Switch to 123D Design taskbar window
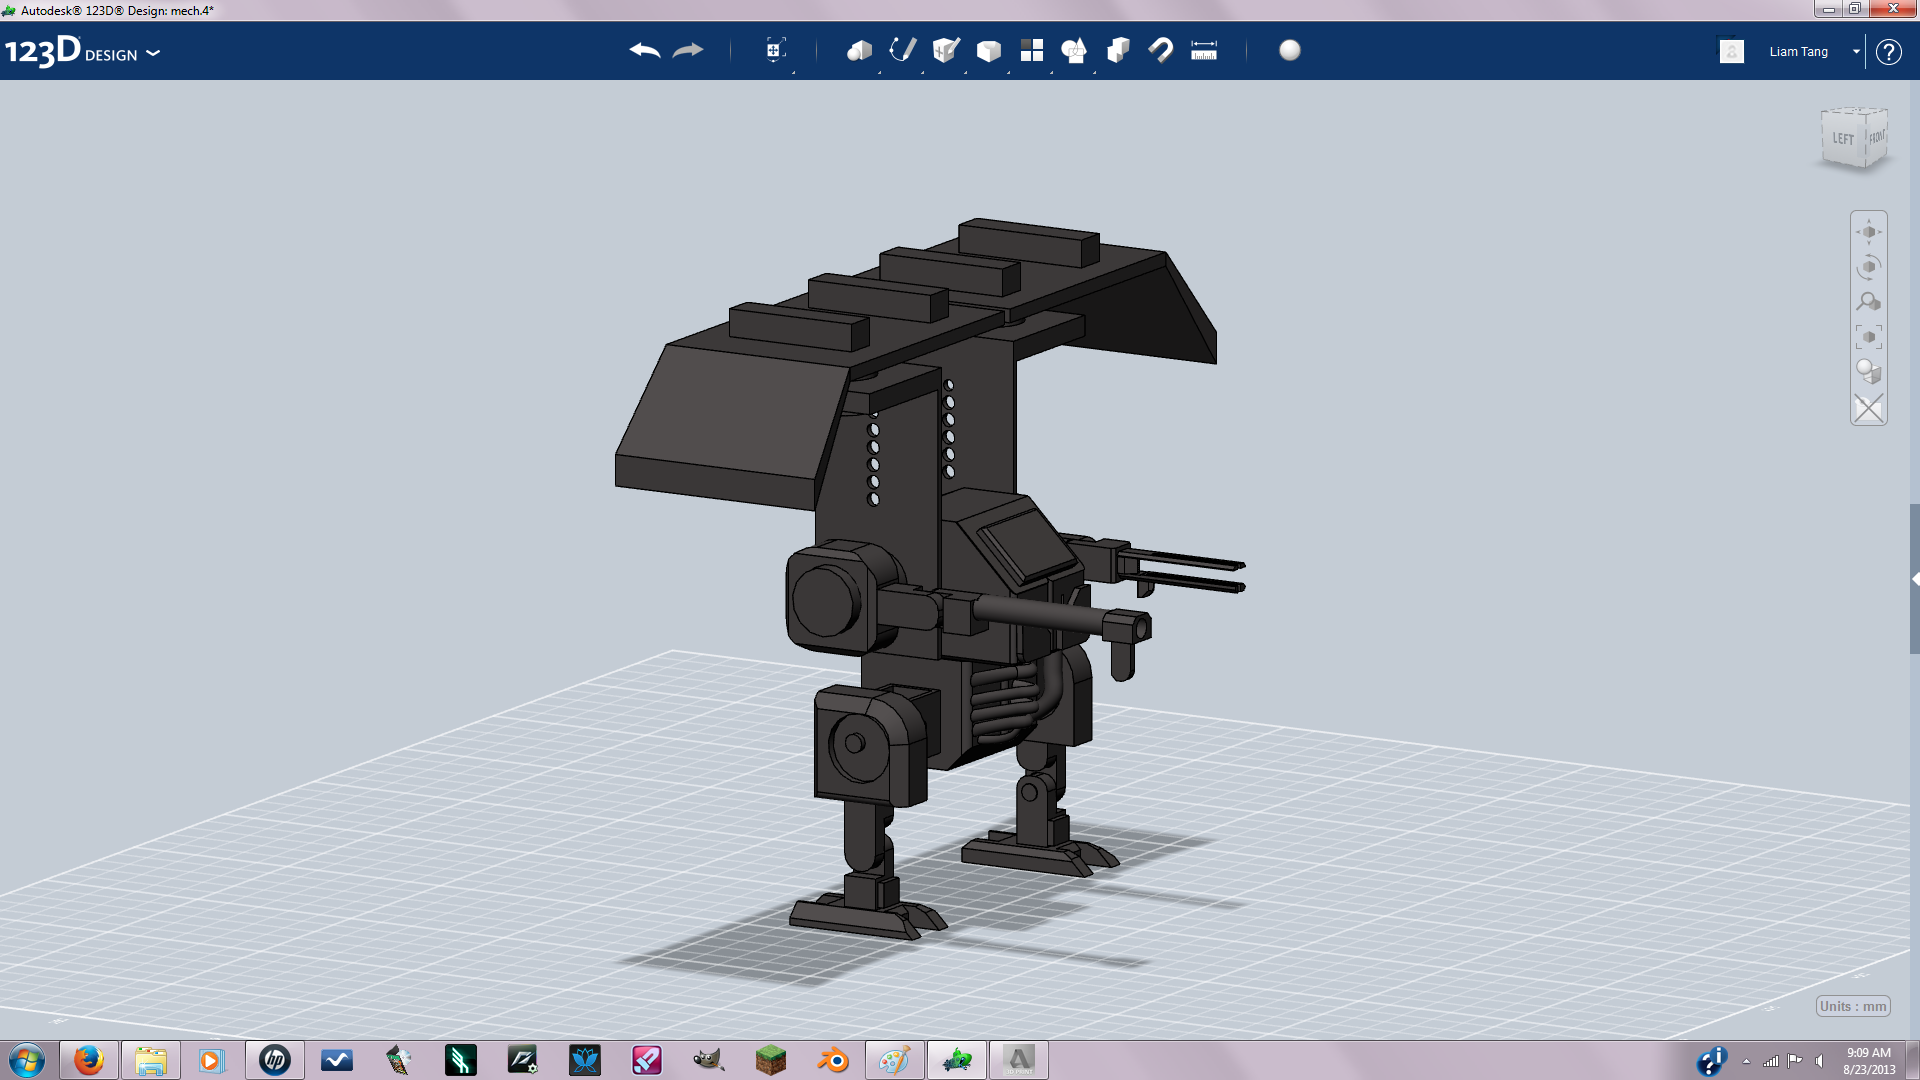 pos(957,1060)
